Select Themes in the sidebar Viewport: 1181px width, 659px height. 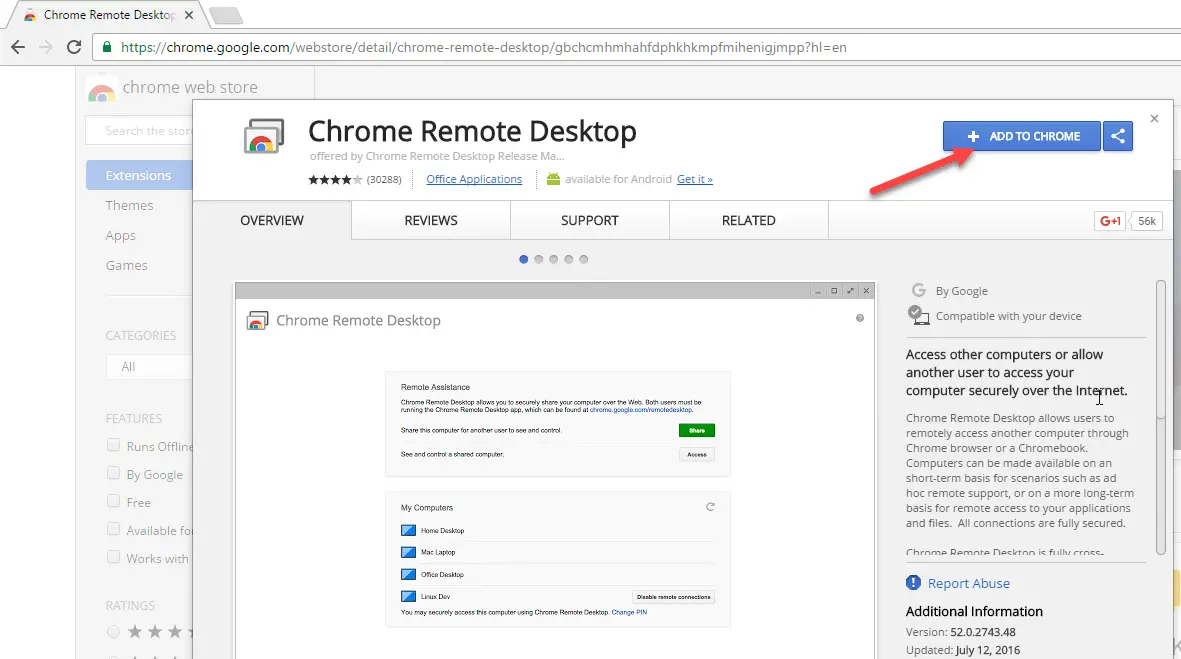(130, 205)
